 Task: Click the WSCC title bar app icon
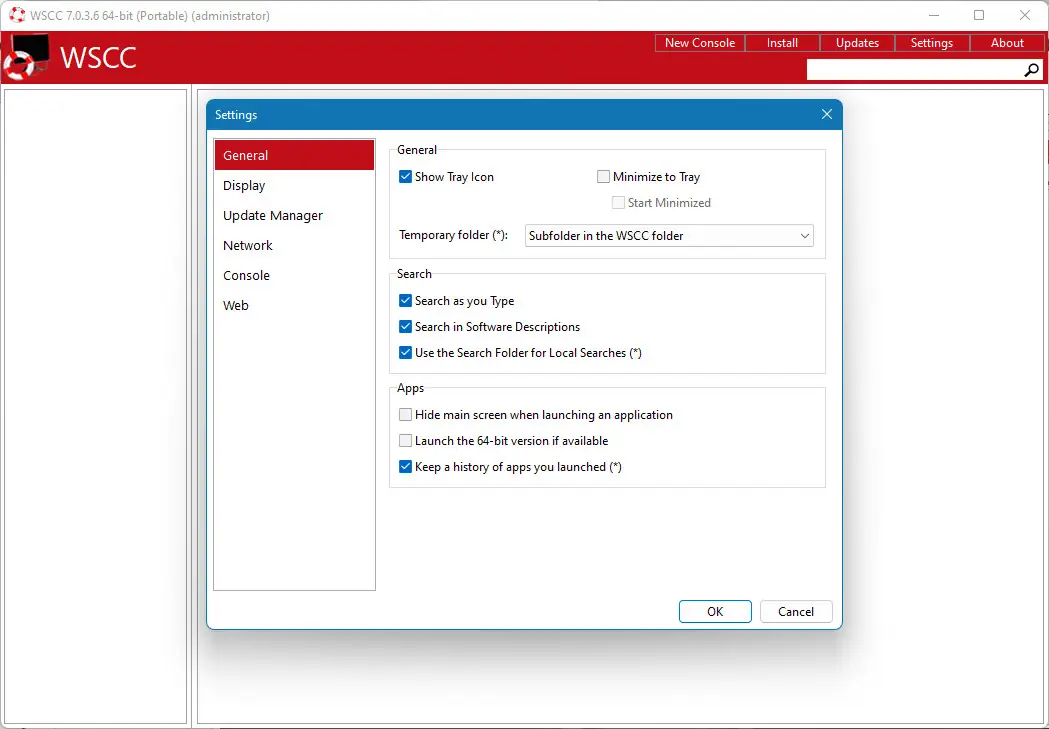pyautogui.click(x=17, y=15)
